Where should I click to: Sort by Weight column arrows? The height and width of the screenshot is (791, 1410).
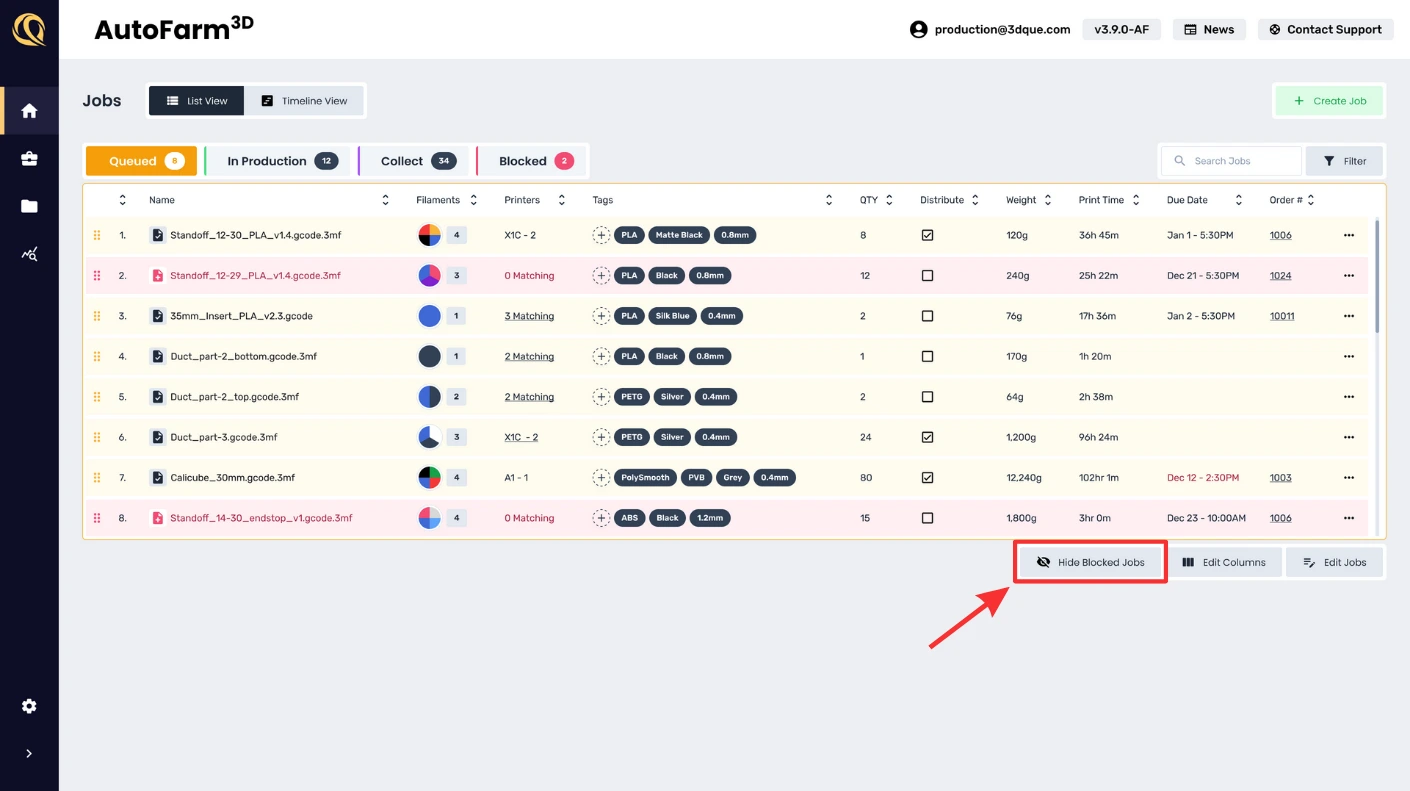coord(1047,200)
